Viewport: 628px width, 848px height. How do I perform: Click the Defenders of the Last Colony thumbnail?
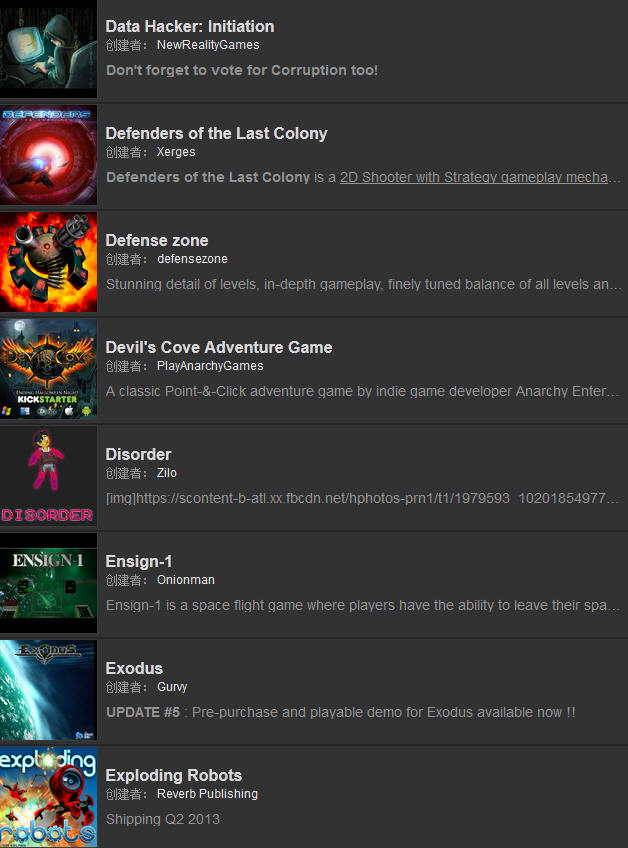coord(48,155)
